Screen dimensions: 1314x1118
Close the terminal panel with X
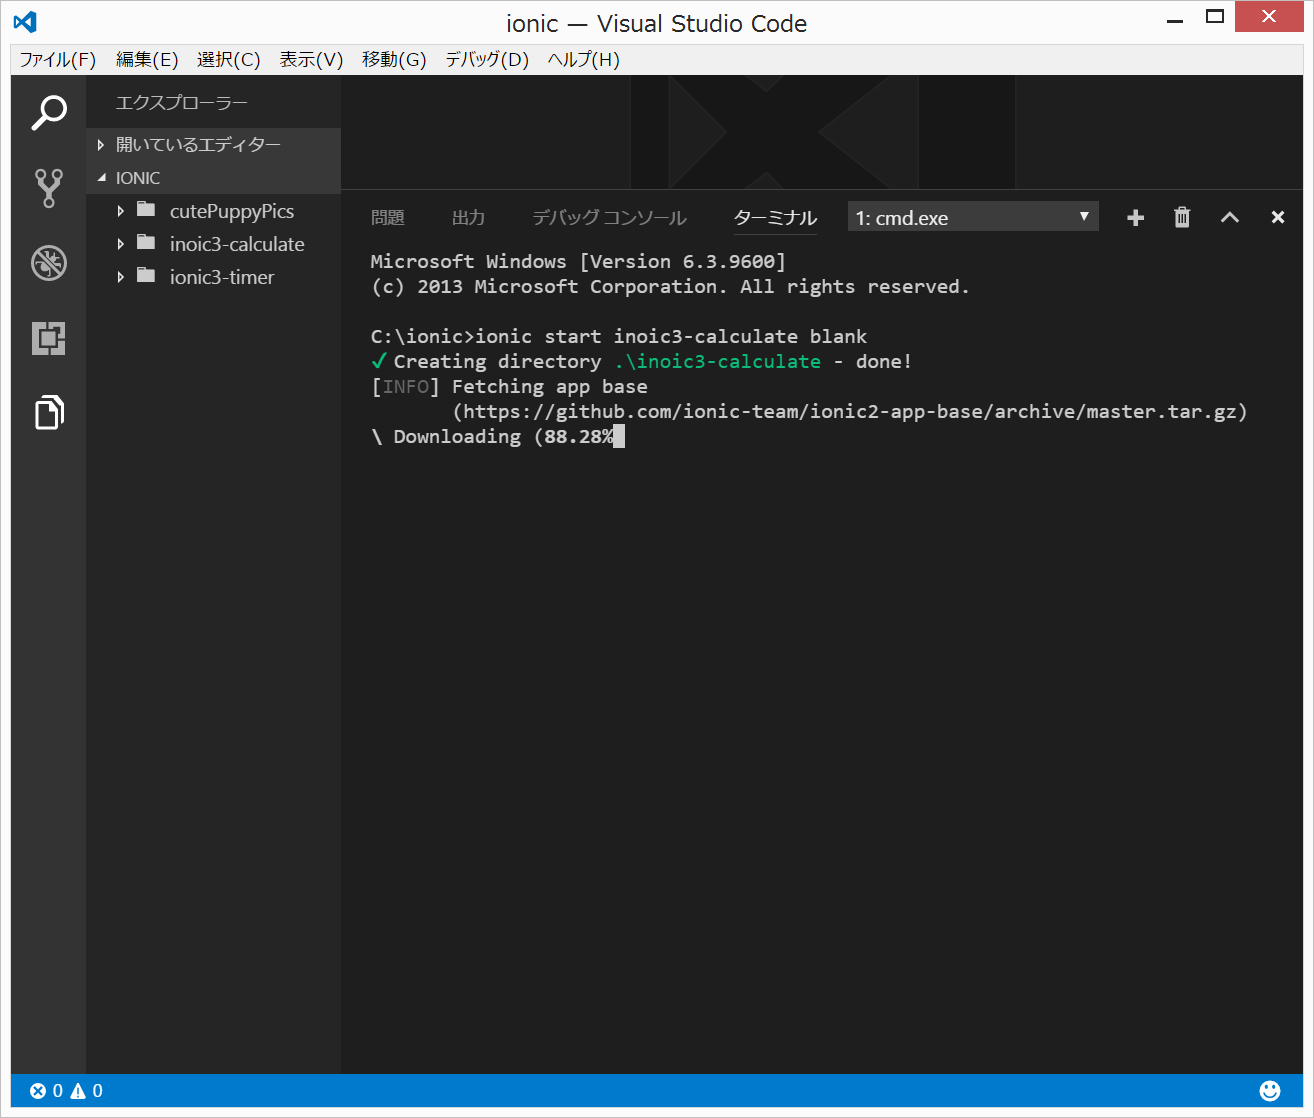[1277, 218]
